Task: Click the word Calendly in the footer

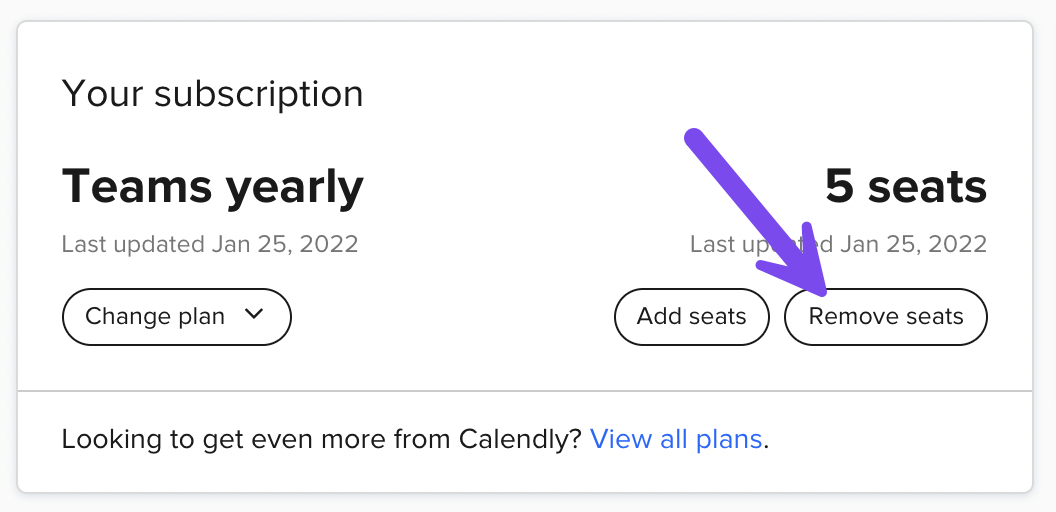Action: pyautogui.click(x=520, y=439)
